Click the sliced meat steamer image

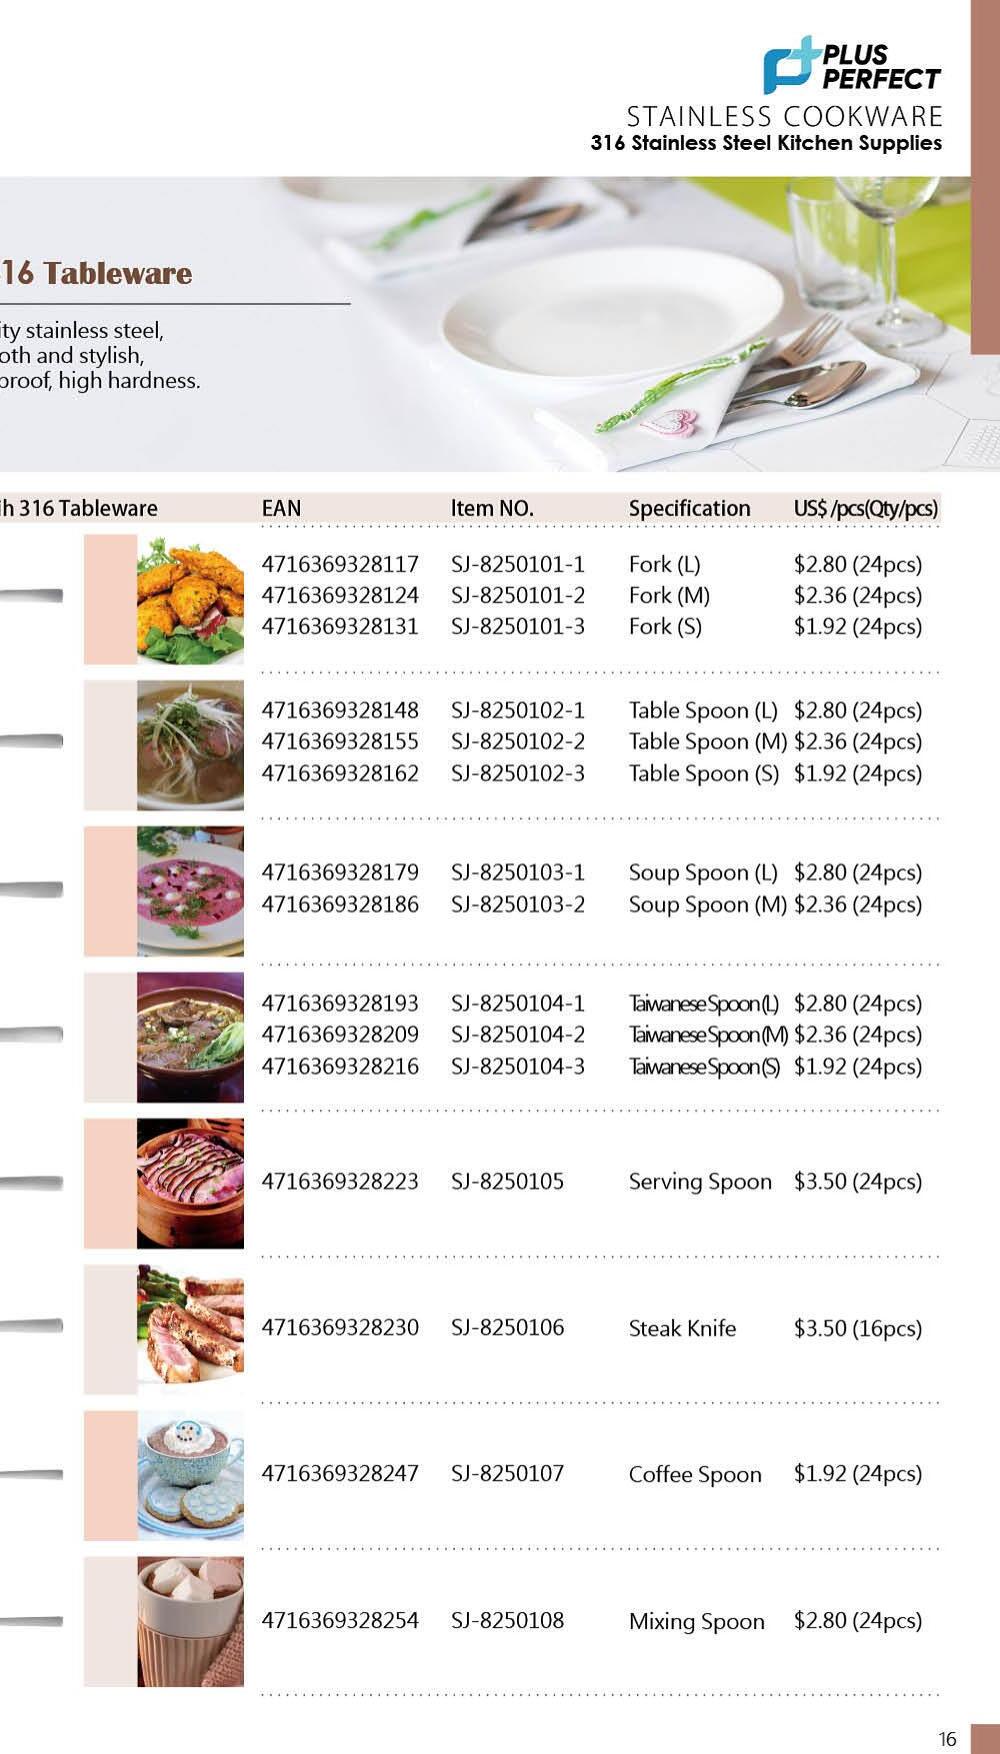190,1183
